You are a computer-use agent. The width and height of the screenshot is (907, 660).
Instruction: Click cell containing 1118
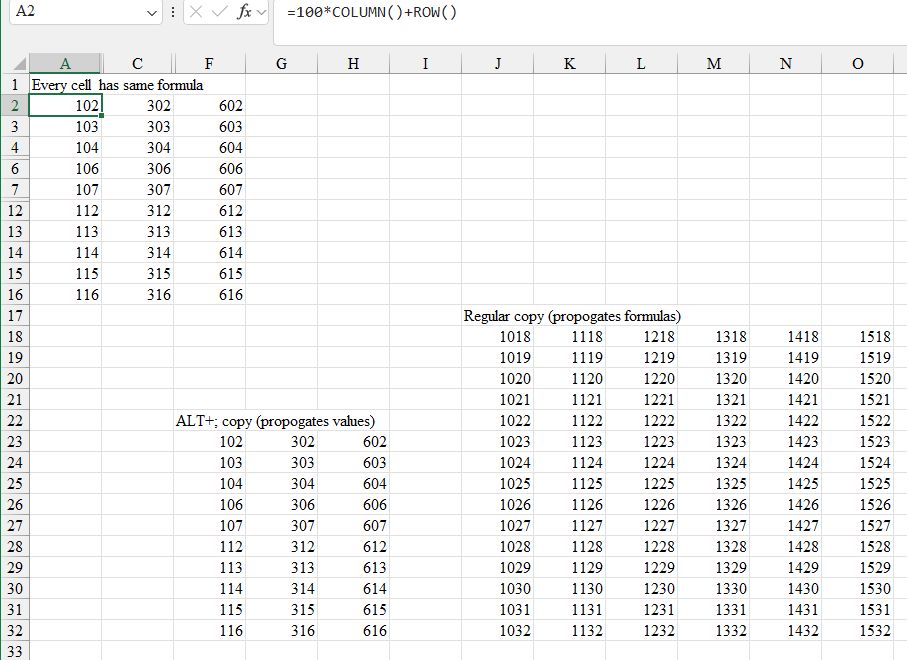(x=570, y=336)
